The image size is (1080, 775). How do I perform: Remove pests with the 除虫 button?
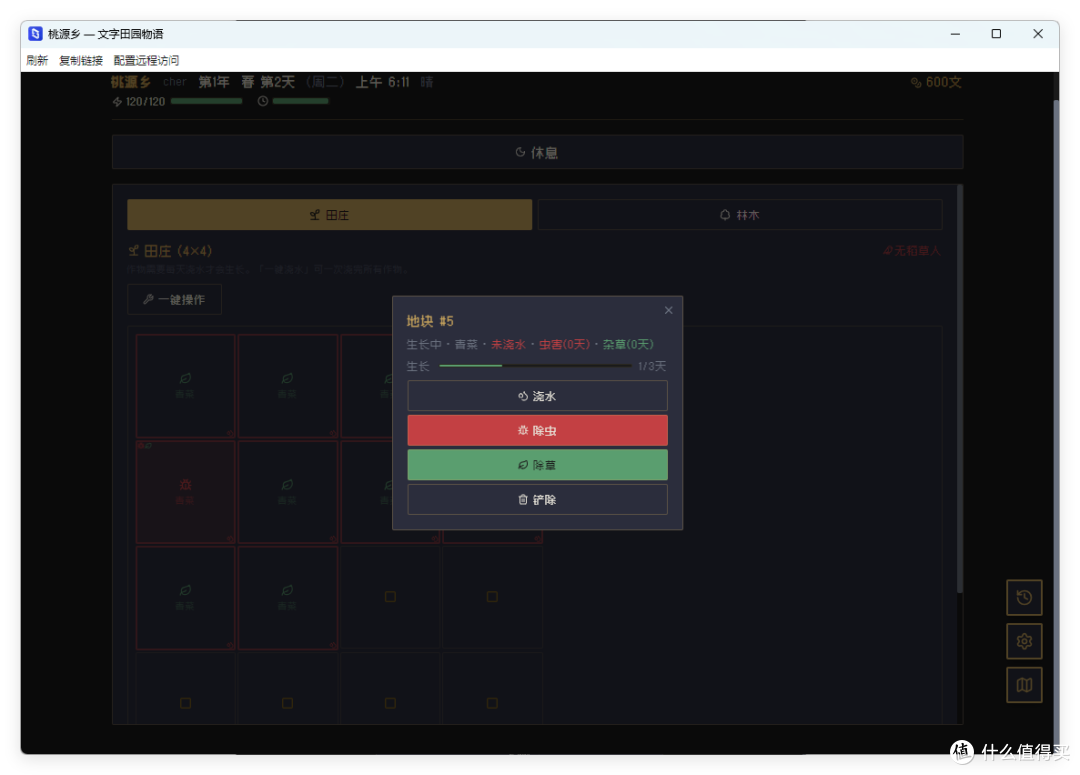click(537, 431)
